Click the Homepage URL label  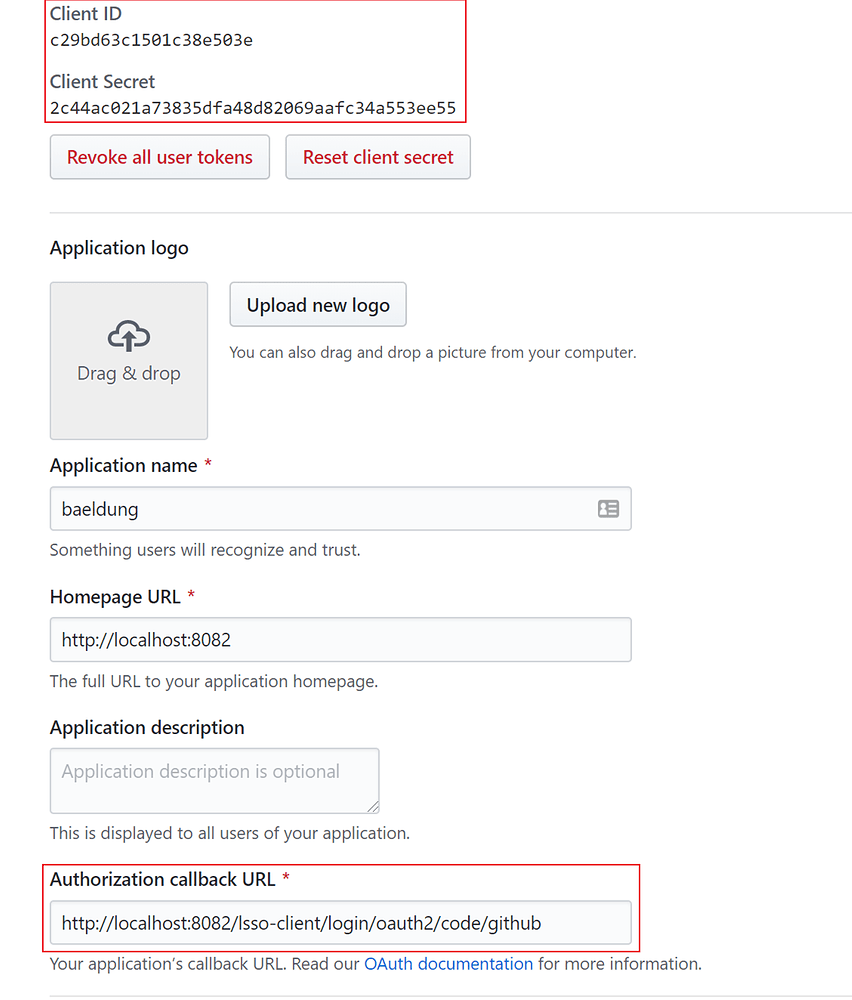(x=115, y=597)
